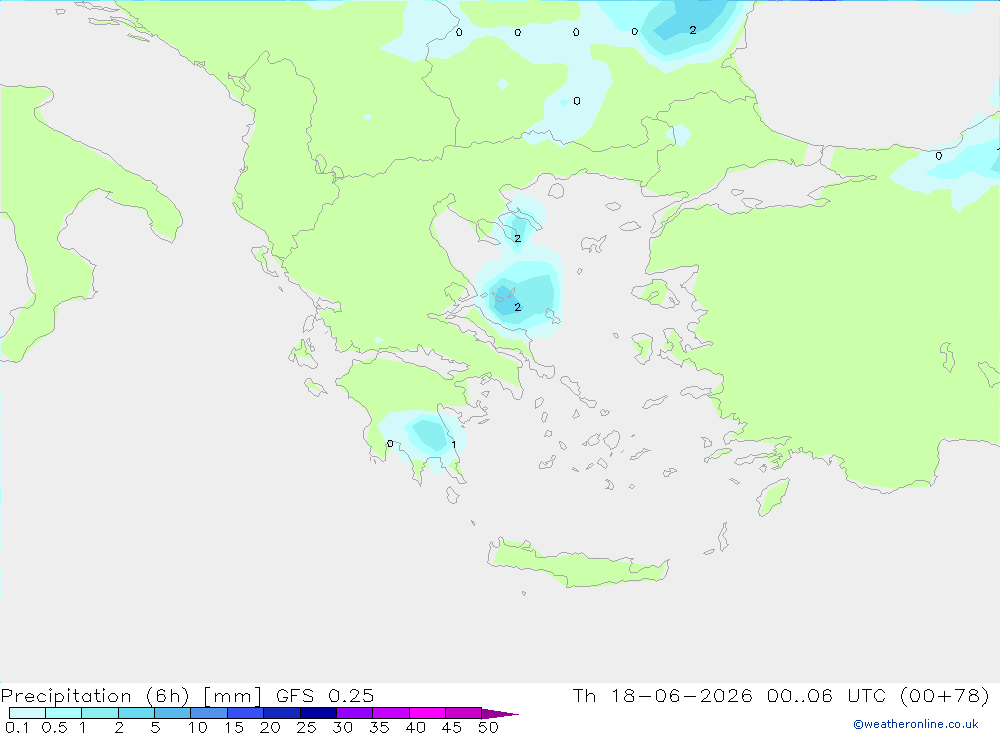Click the '25' legend scale label
This screenshot has height=733, width=1000.
pos(306,727)
